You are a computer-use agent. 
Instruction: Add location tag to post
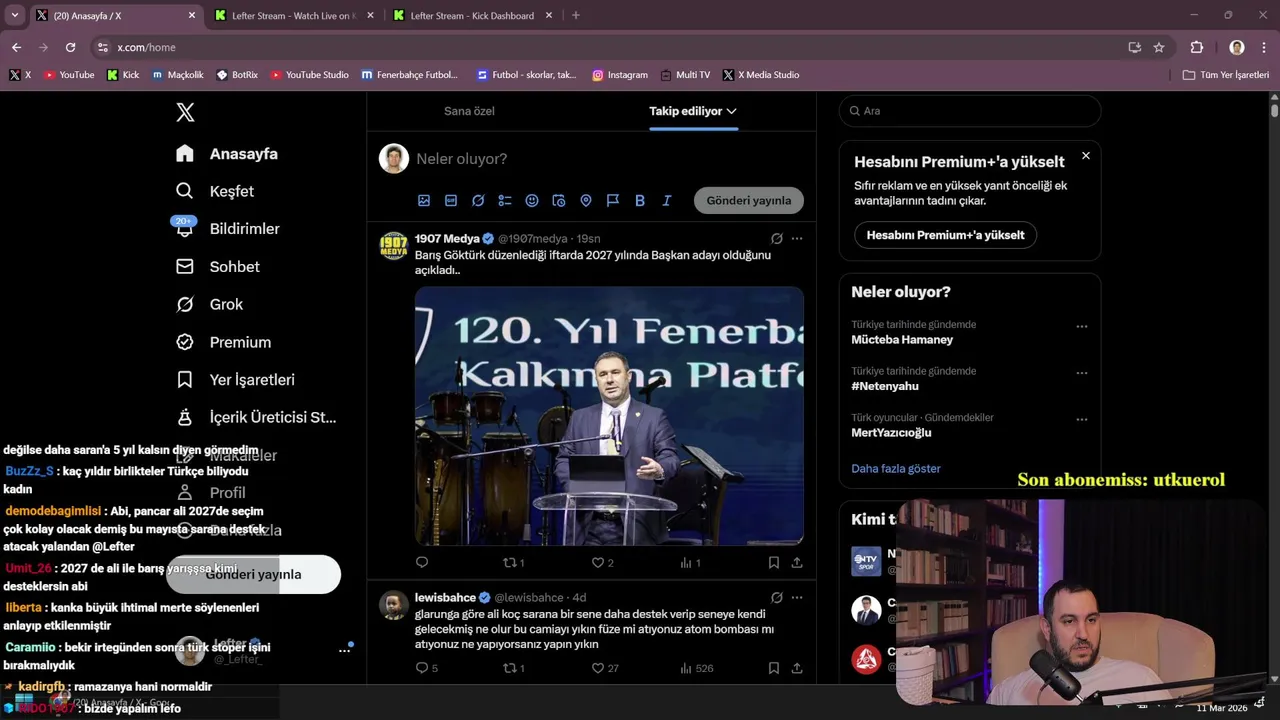586,201
